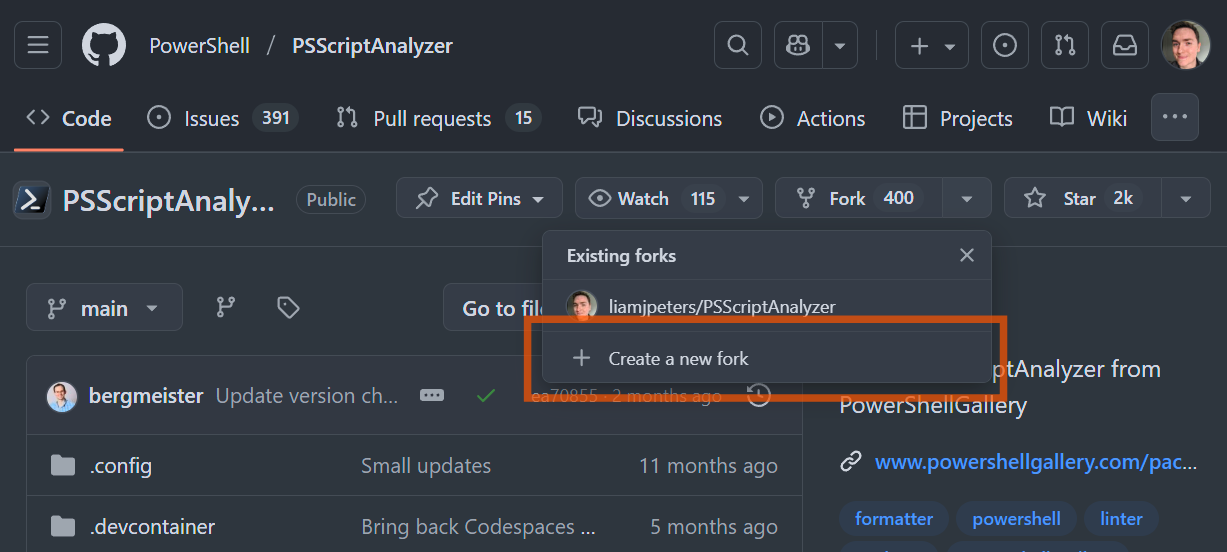
Task: Open www.powershellgallery.com link
Action: point(1036,462)
